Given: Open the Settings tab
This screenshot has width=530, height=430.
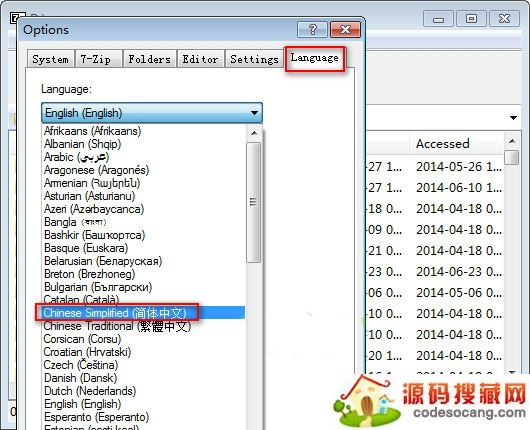Looking at the screenshot, I should [254, 59].
